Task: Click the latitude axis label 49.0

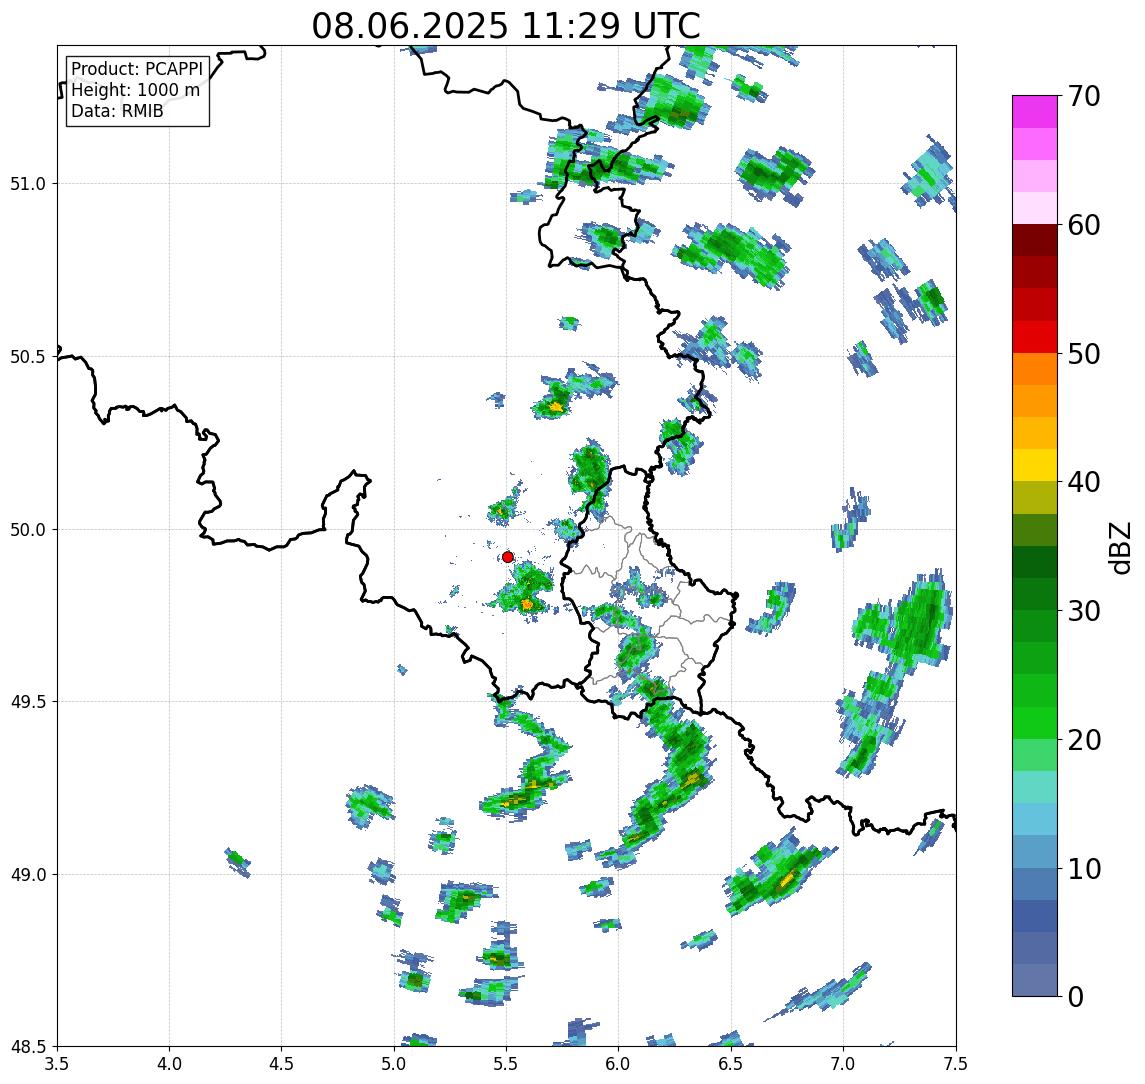Action: click(28, 874)
